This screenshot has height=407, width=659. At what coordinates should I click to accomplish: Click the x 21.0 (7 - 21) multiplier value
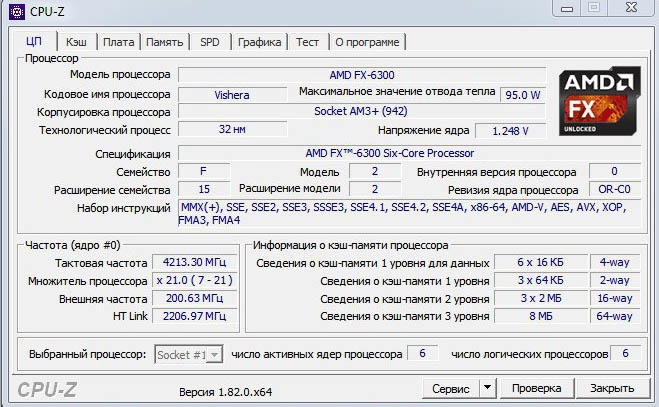tap(195, 280)
